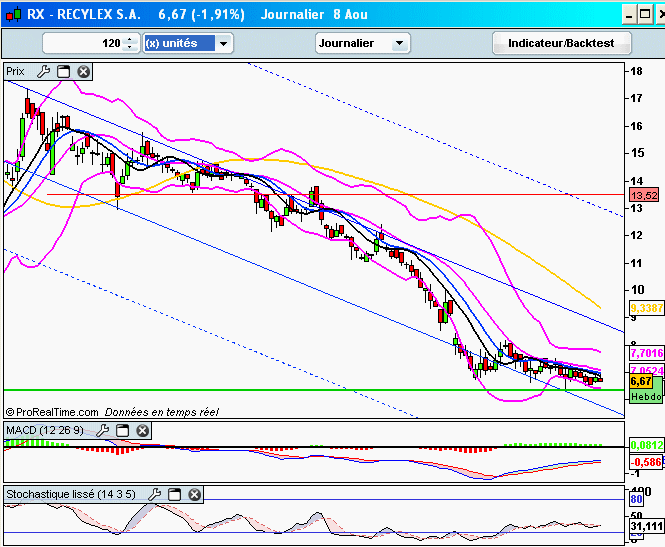
Task: Select the 0,0812 MACD histogram value
Action: (646, 445)
